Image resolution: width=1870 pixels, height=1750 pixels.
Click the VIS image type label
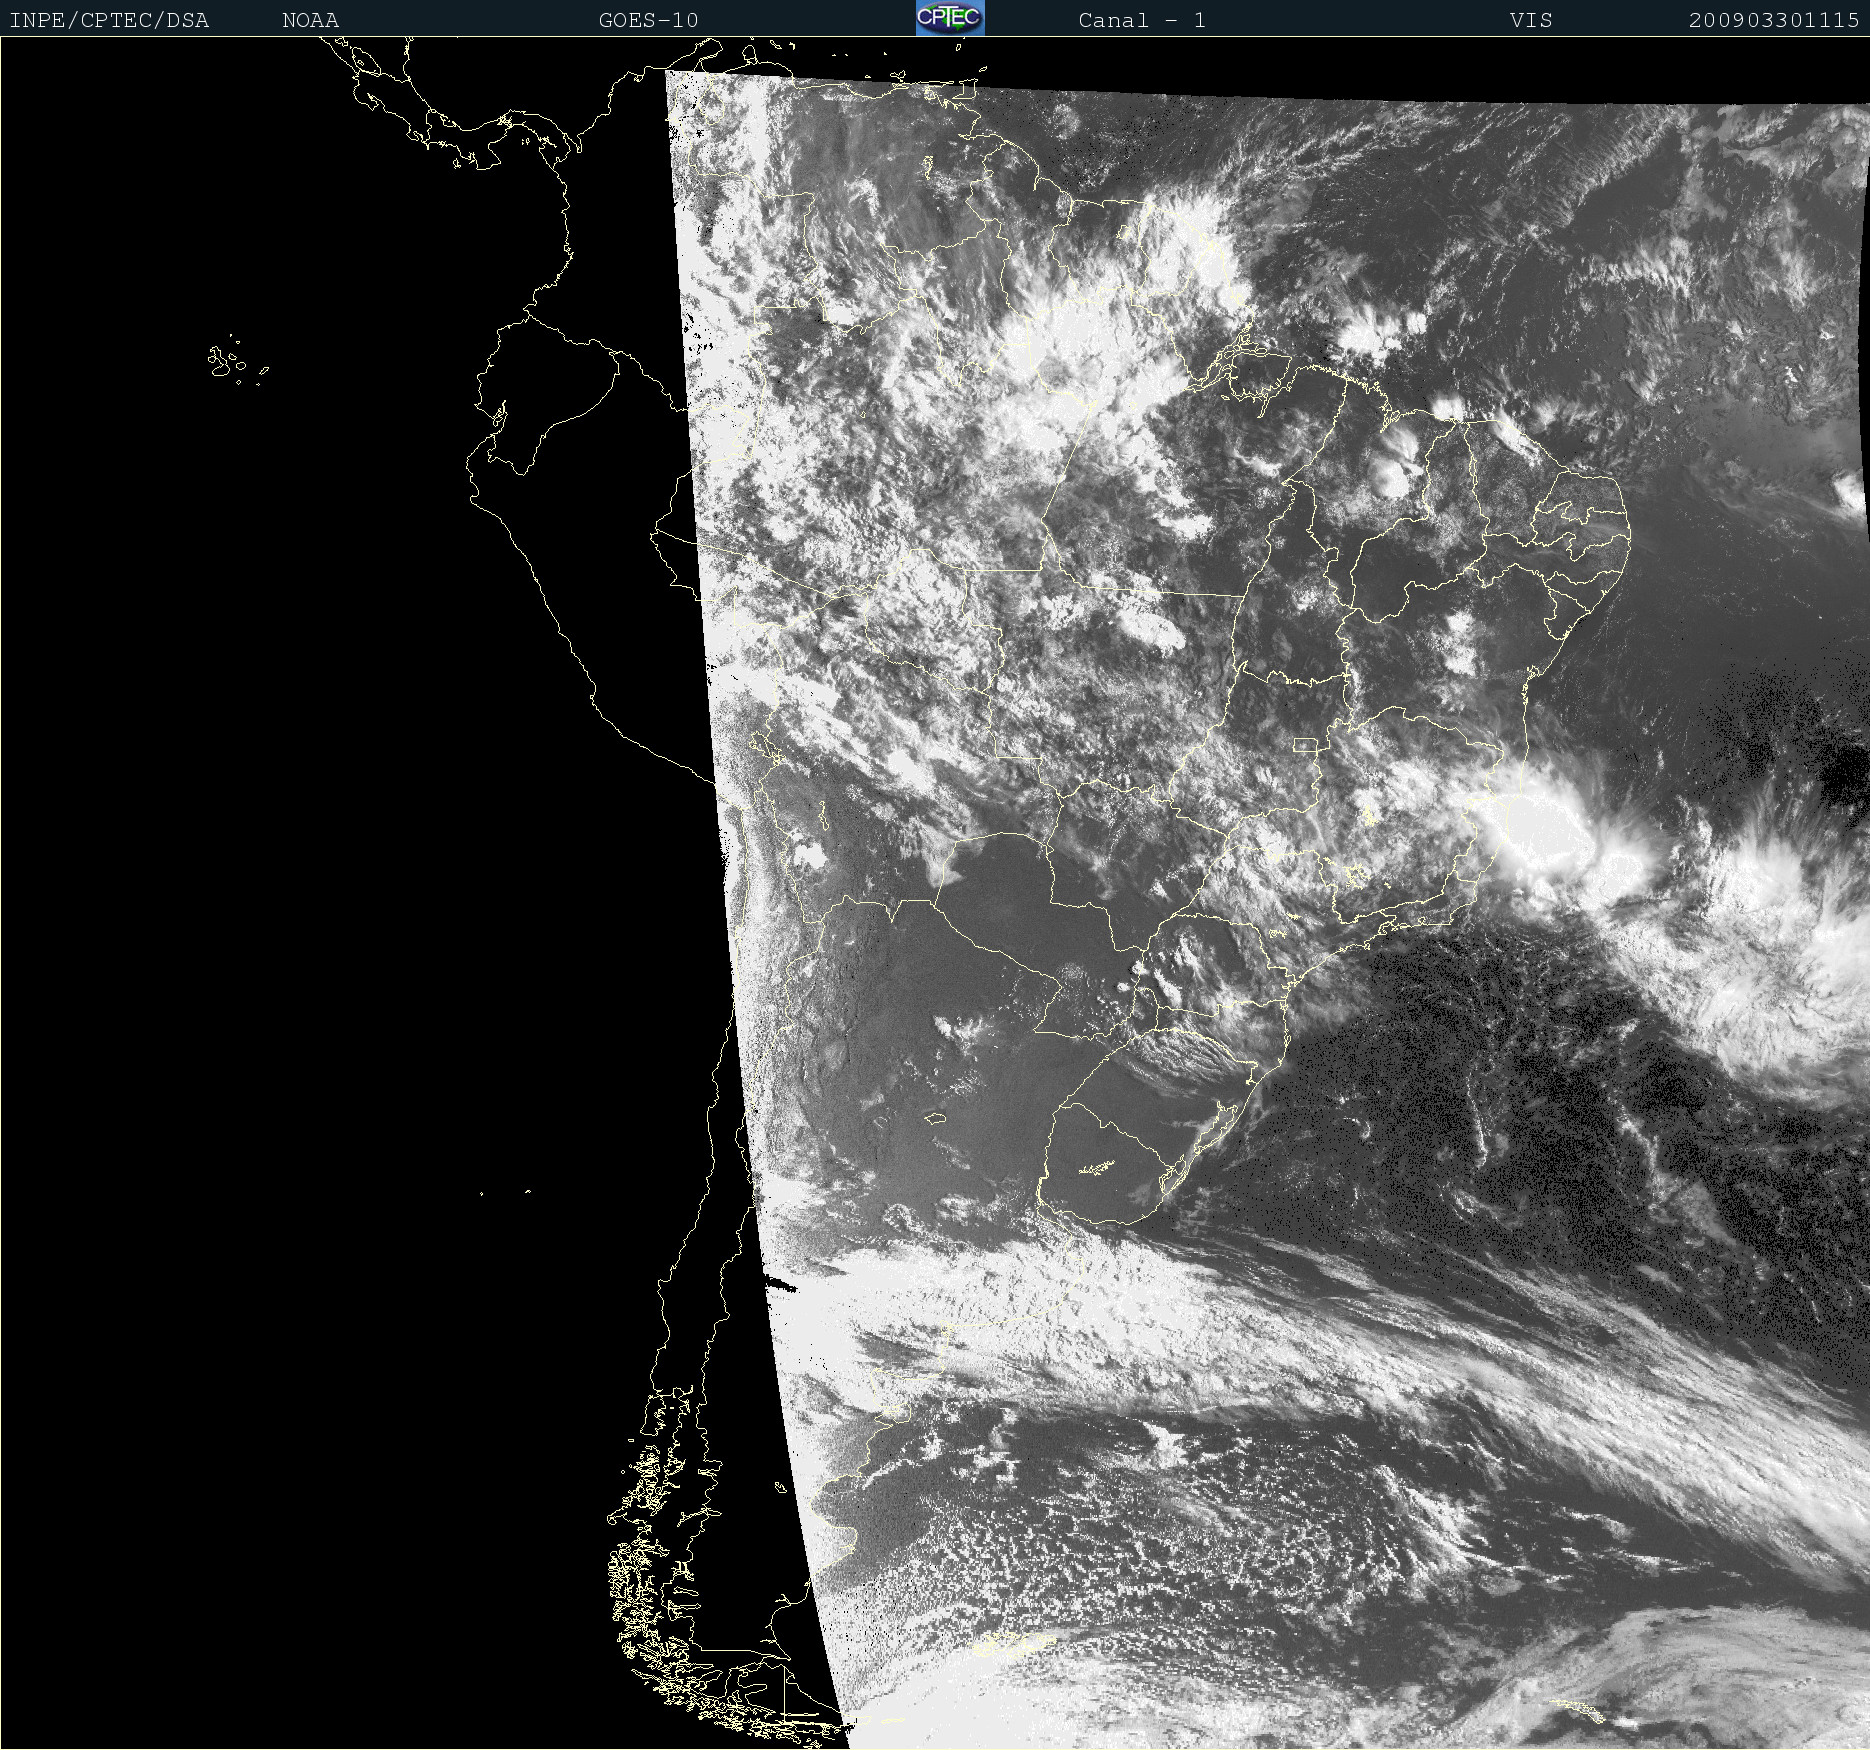[x=1531, y=20]
